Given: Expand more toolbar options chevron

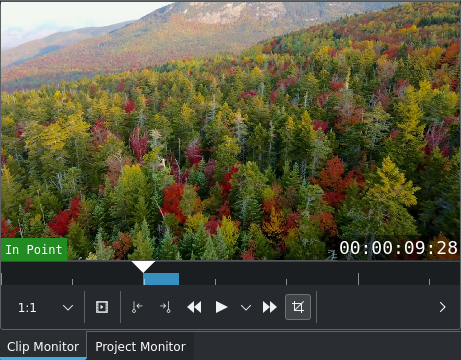Looking at the screenshot, I should pyautogui.click(x=442, y=307).
